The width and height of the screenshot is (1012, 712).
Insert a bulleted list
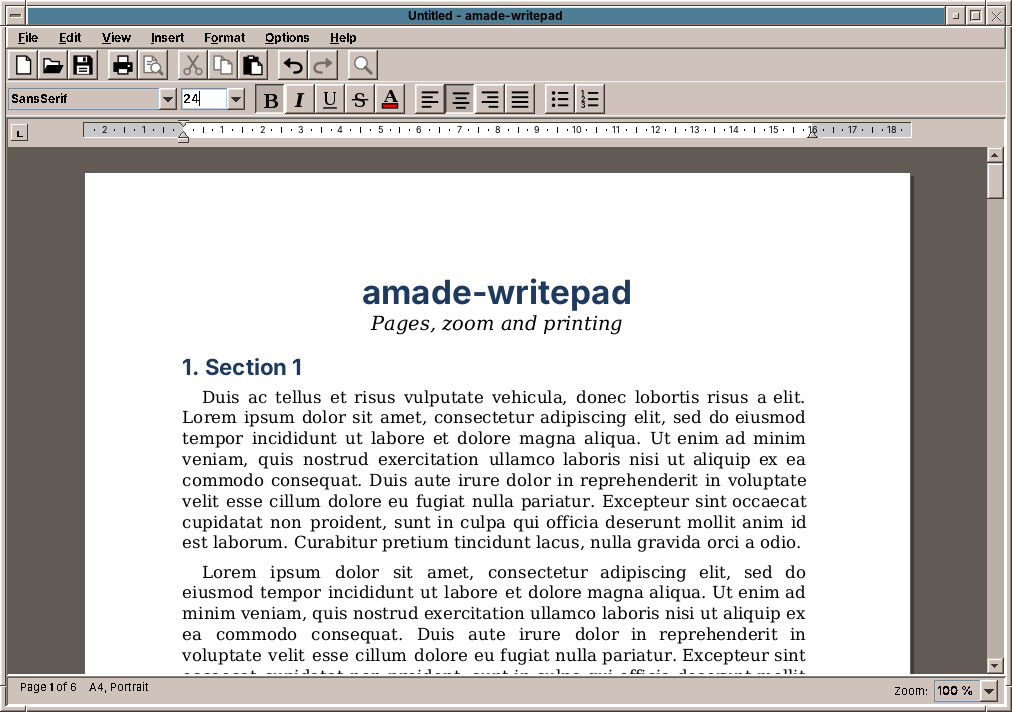(x=560, y=99)
